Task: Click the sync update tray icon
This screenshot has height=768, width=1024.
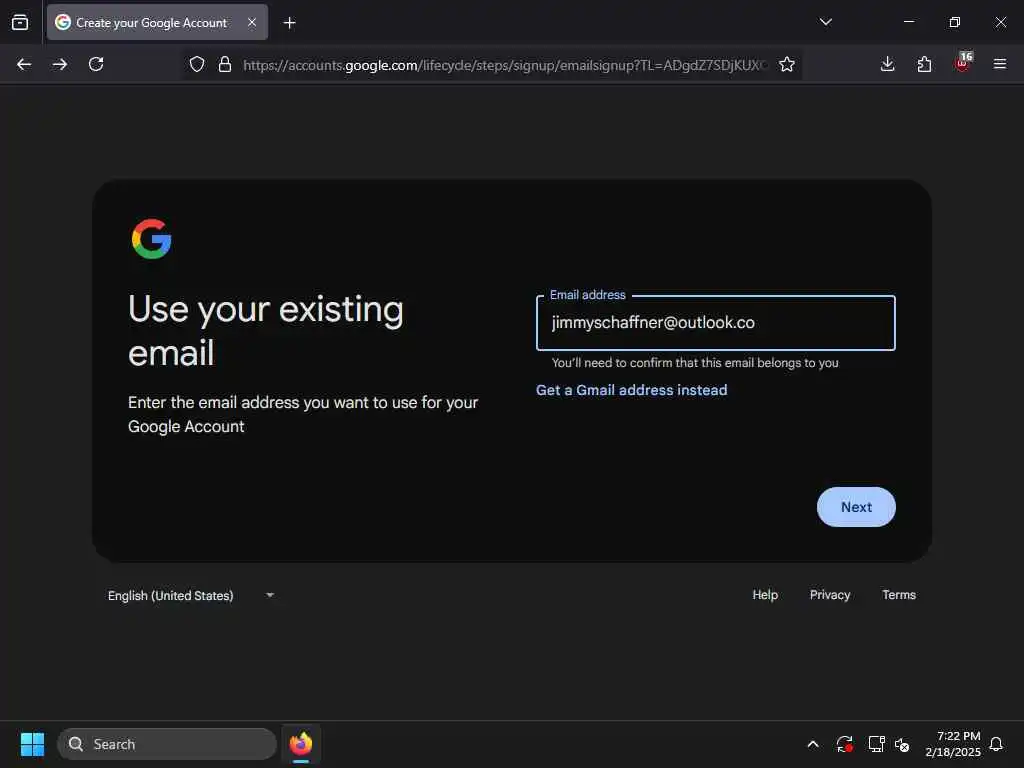Action: tap(844, 744)
